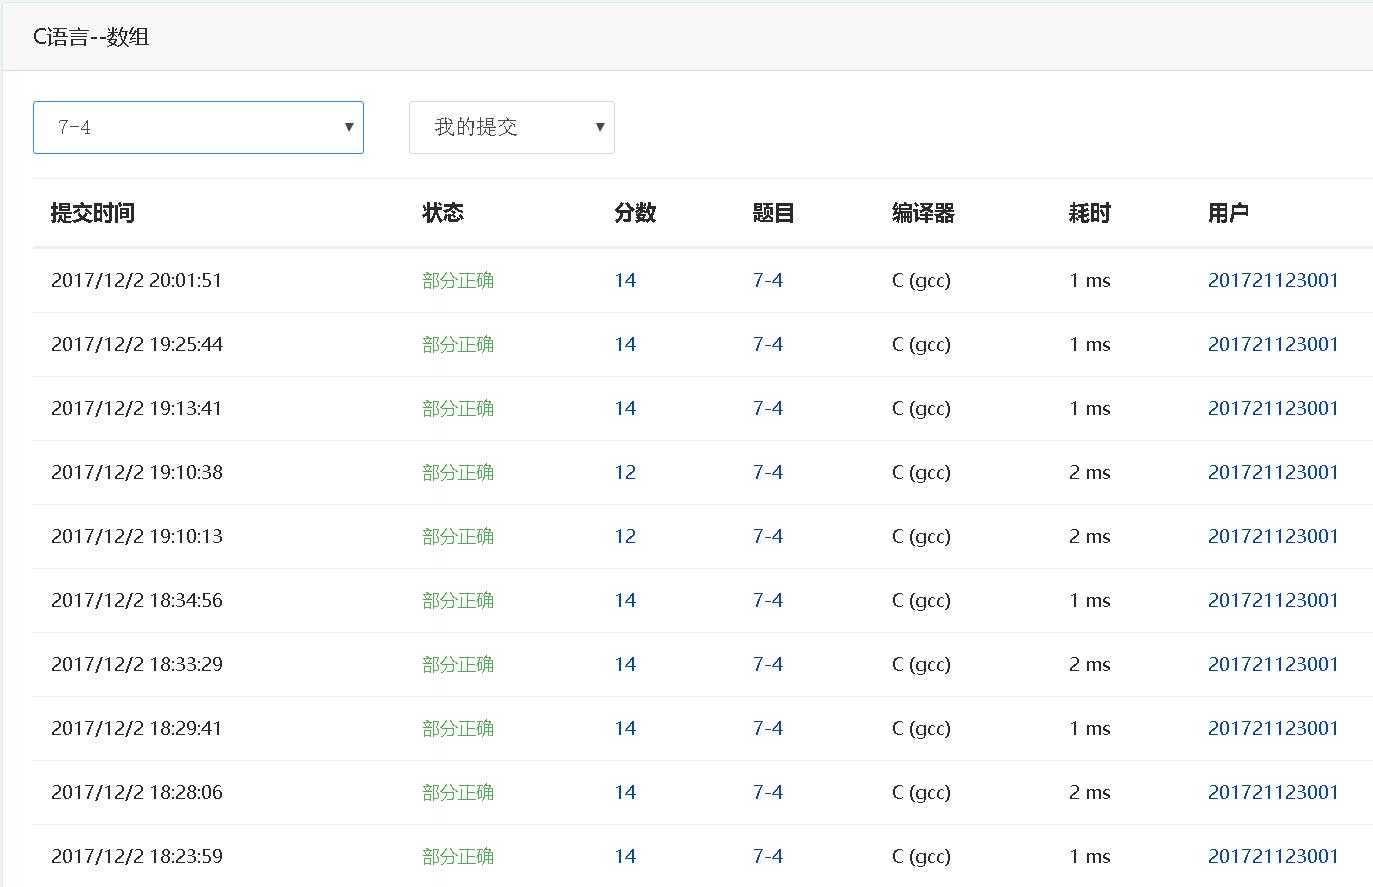The width and height of the screenshot is (1373, 887).
Task: Click score 14 of 18:34:56 submission
Action: pos(625,600)
